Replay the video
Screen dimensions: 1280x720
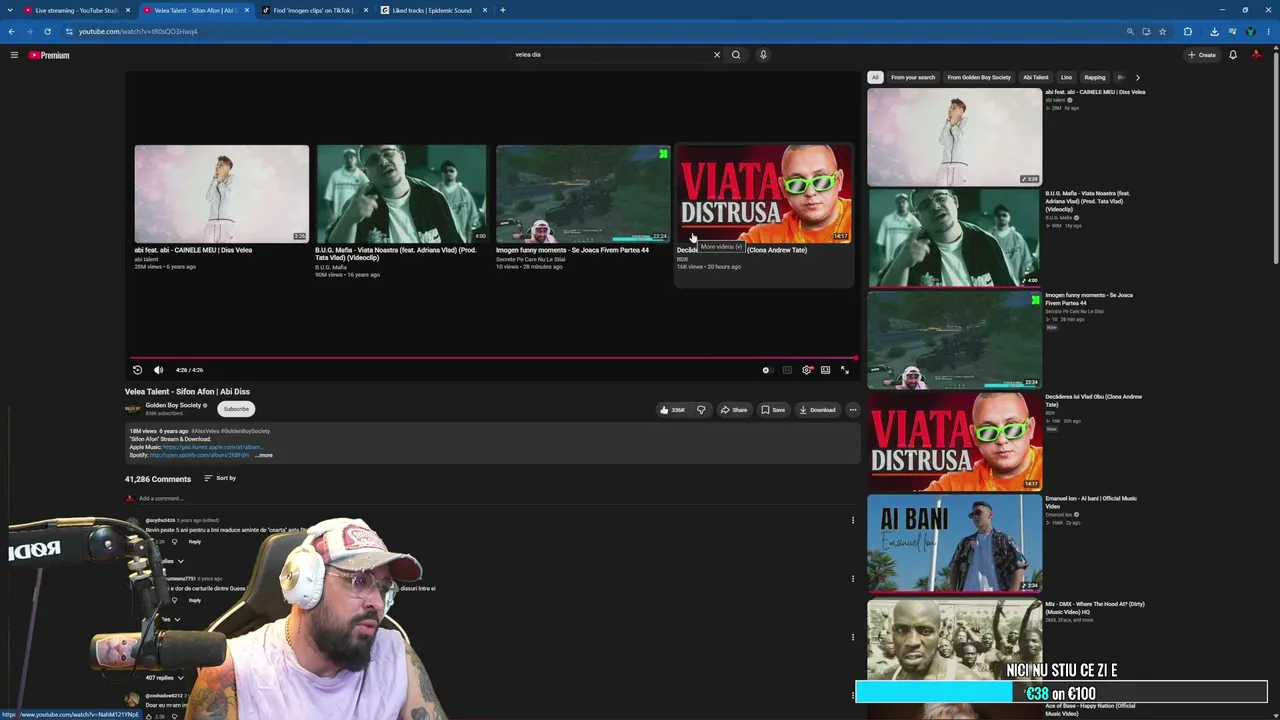click(x=138, y=370)
